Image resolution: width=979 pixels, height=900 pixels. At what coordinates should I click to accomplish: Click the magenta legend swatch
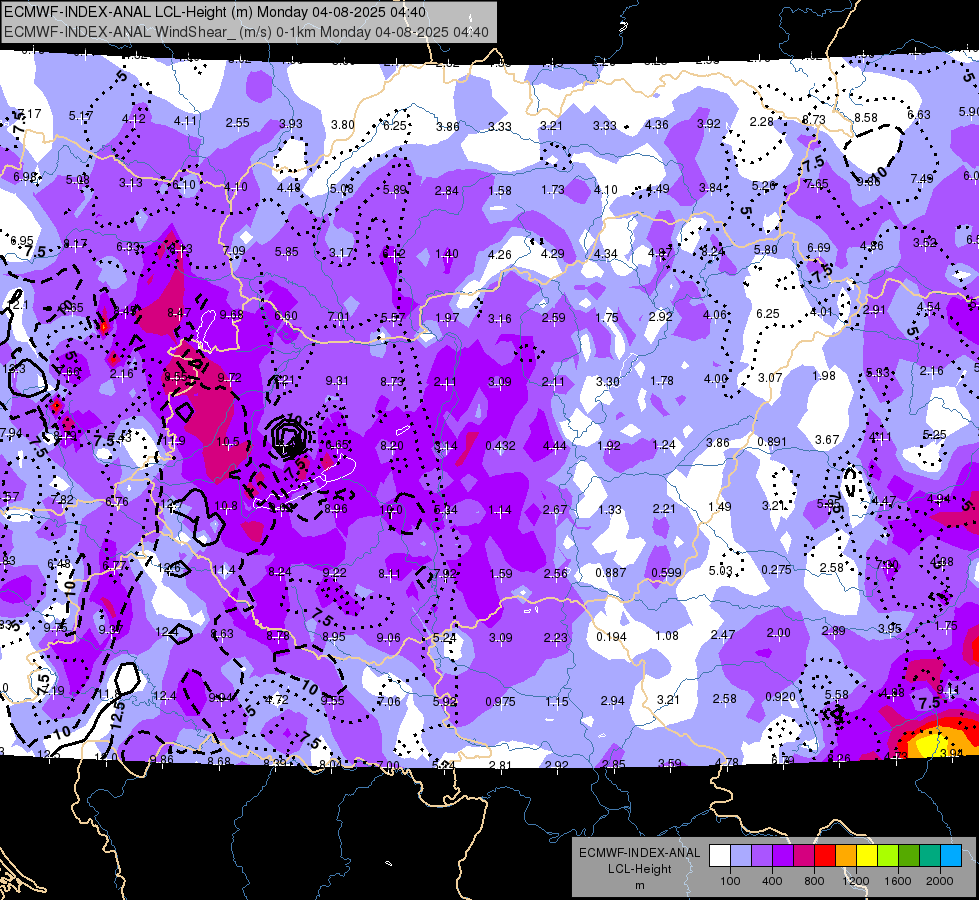tap(804, 856)
